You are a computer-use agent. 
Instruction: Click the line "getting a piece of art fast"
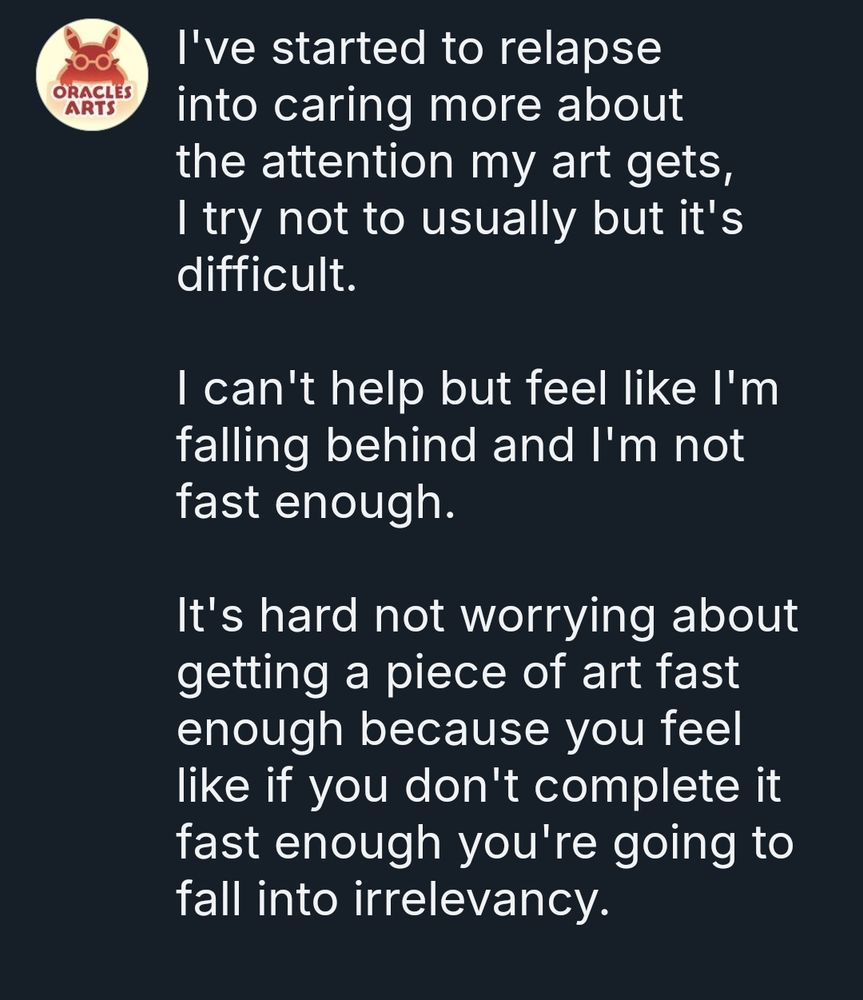coord(457,673)
